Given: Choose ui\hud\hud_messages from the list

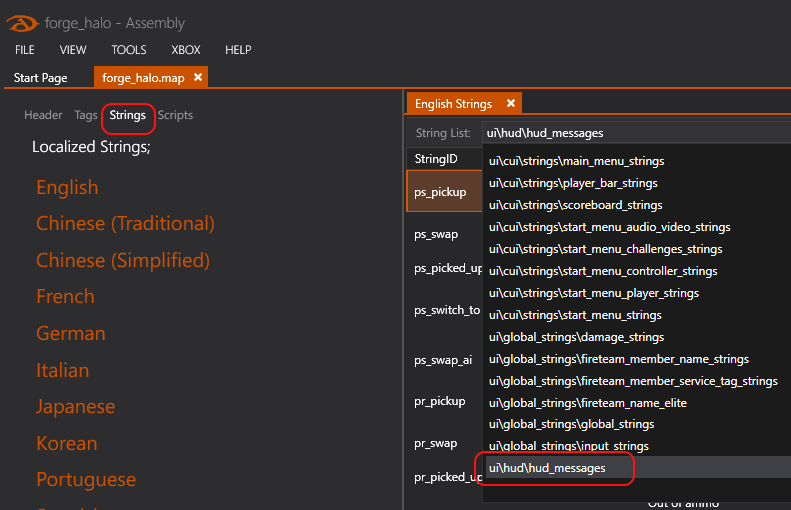Looking at the screenshot, I should (x=547, y=468).
